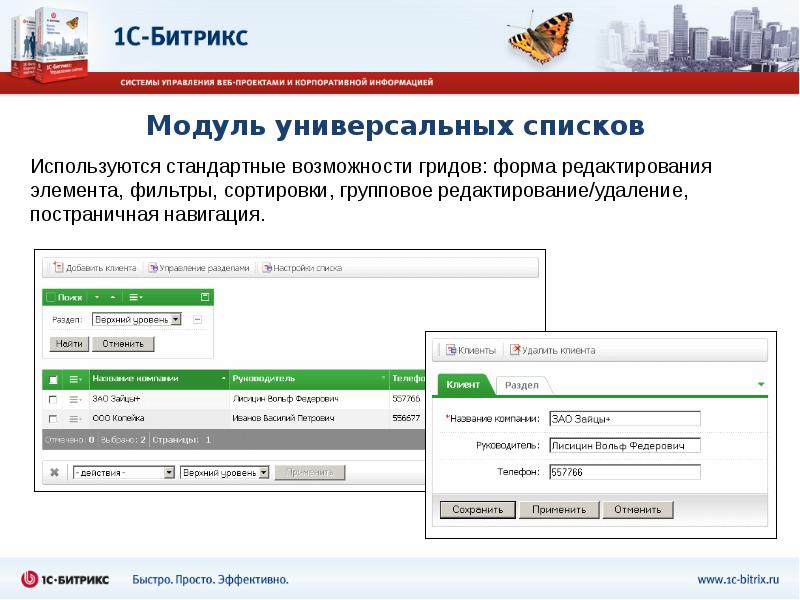The image size is (800, 600).
Task: Collapse the filter with up arrow
Action: (x=113, y=297)
